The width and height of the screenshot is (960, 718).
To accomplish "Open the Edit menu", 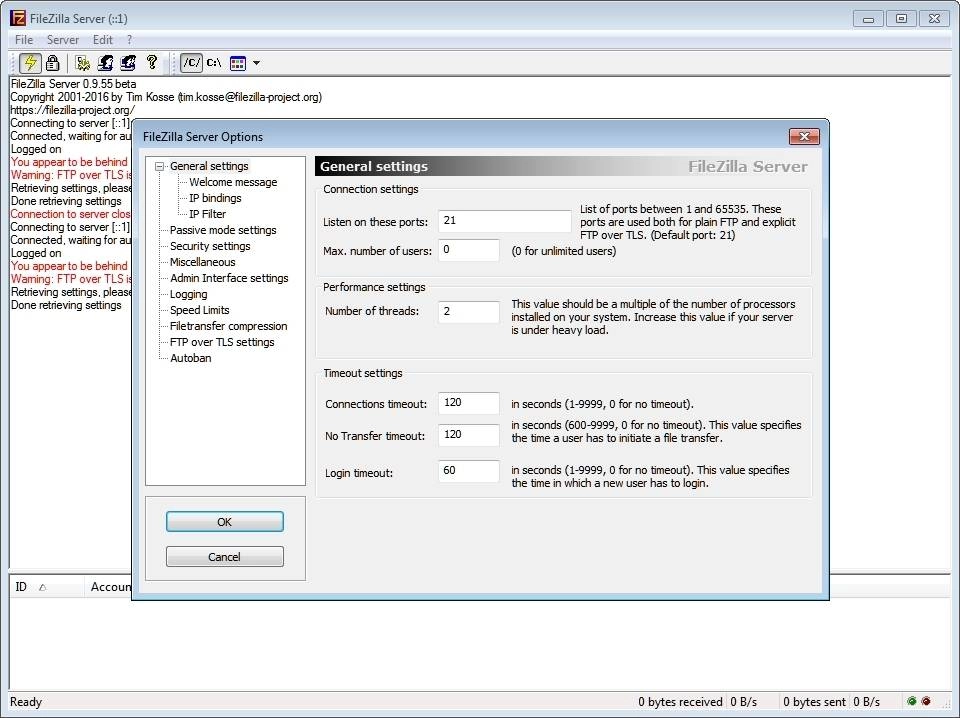I will (102, 40).
